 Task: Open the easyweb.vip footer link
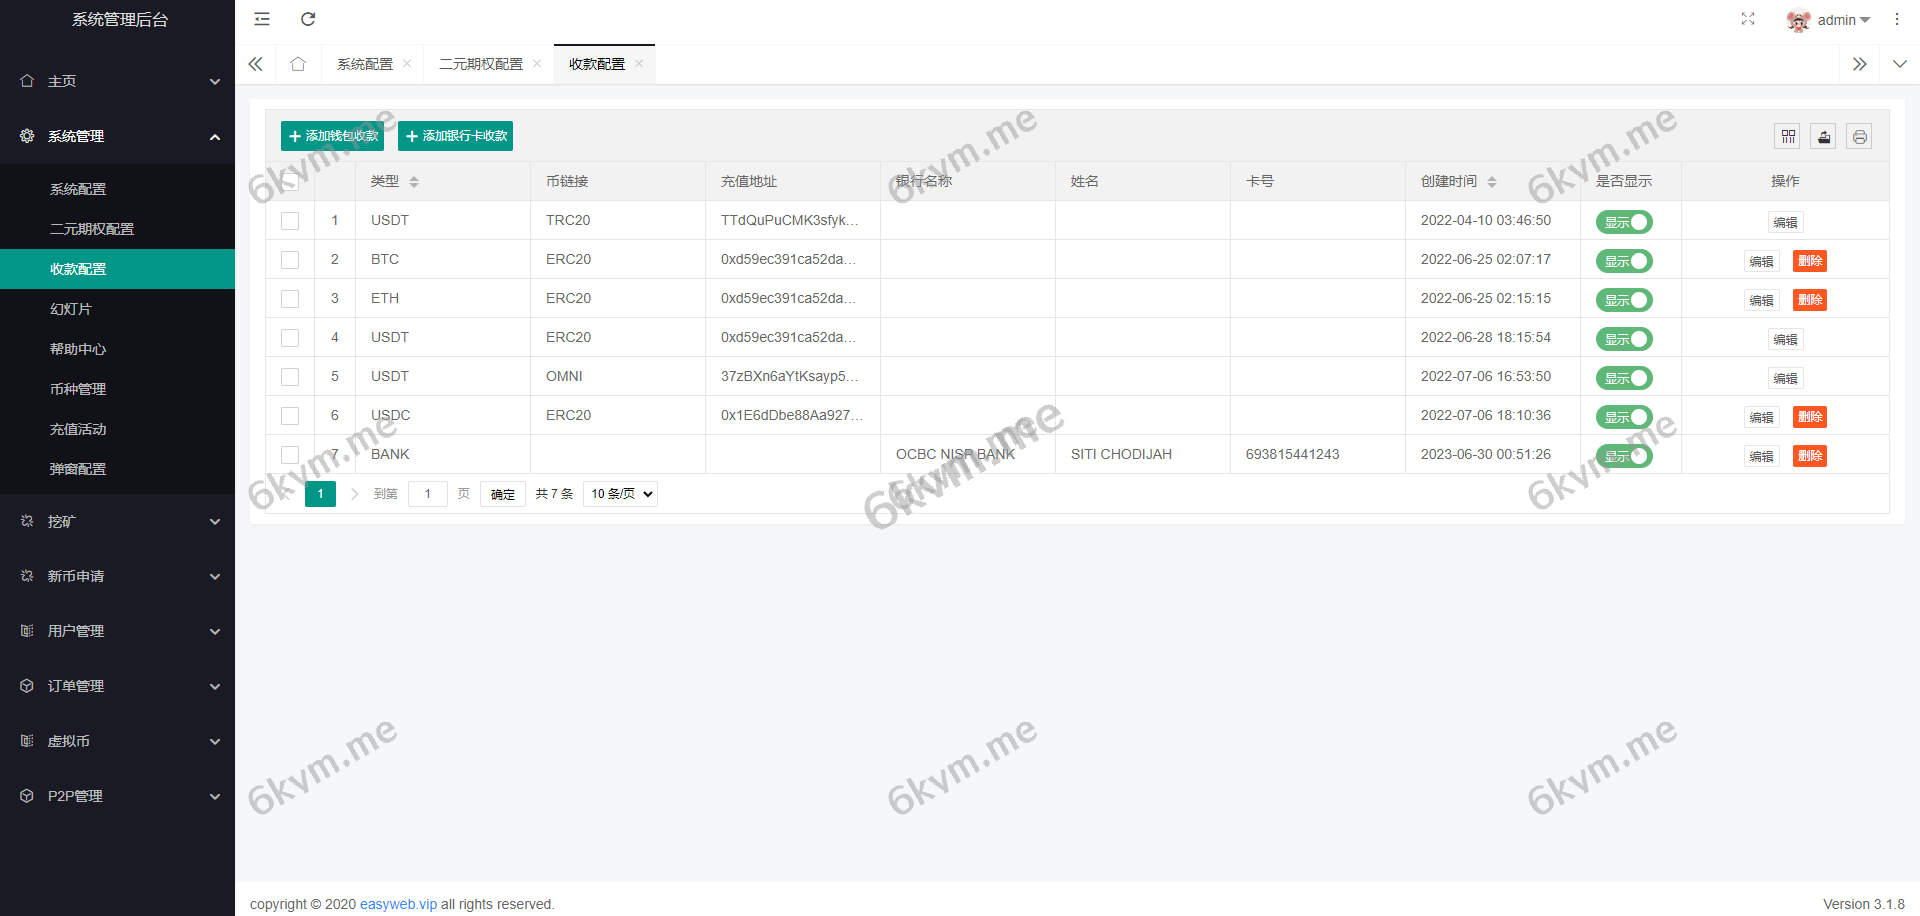pos(398,903)
